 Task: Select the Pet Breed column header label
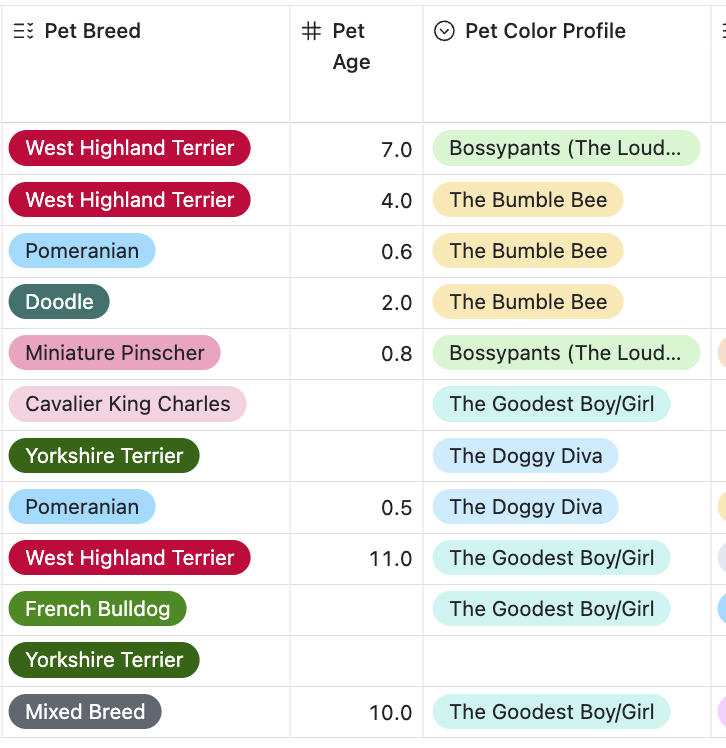click(92, 31)
